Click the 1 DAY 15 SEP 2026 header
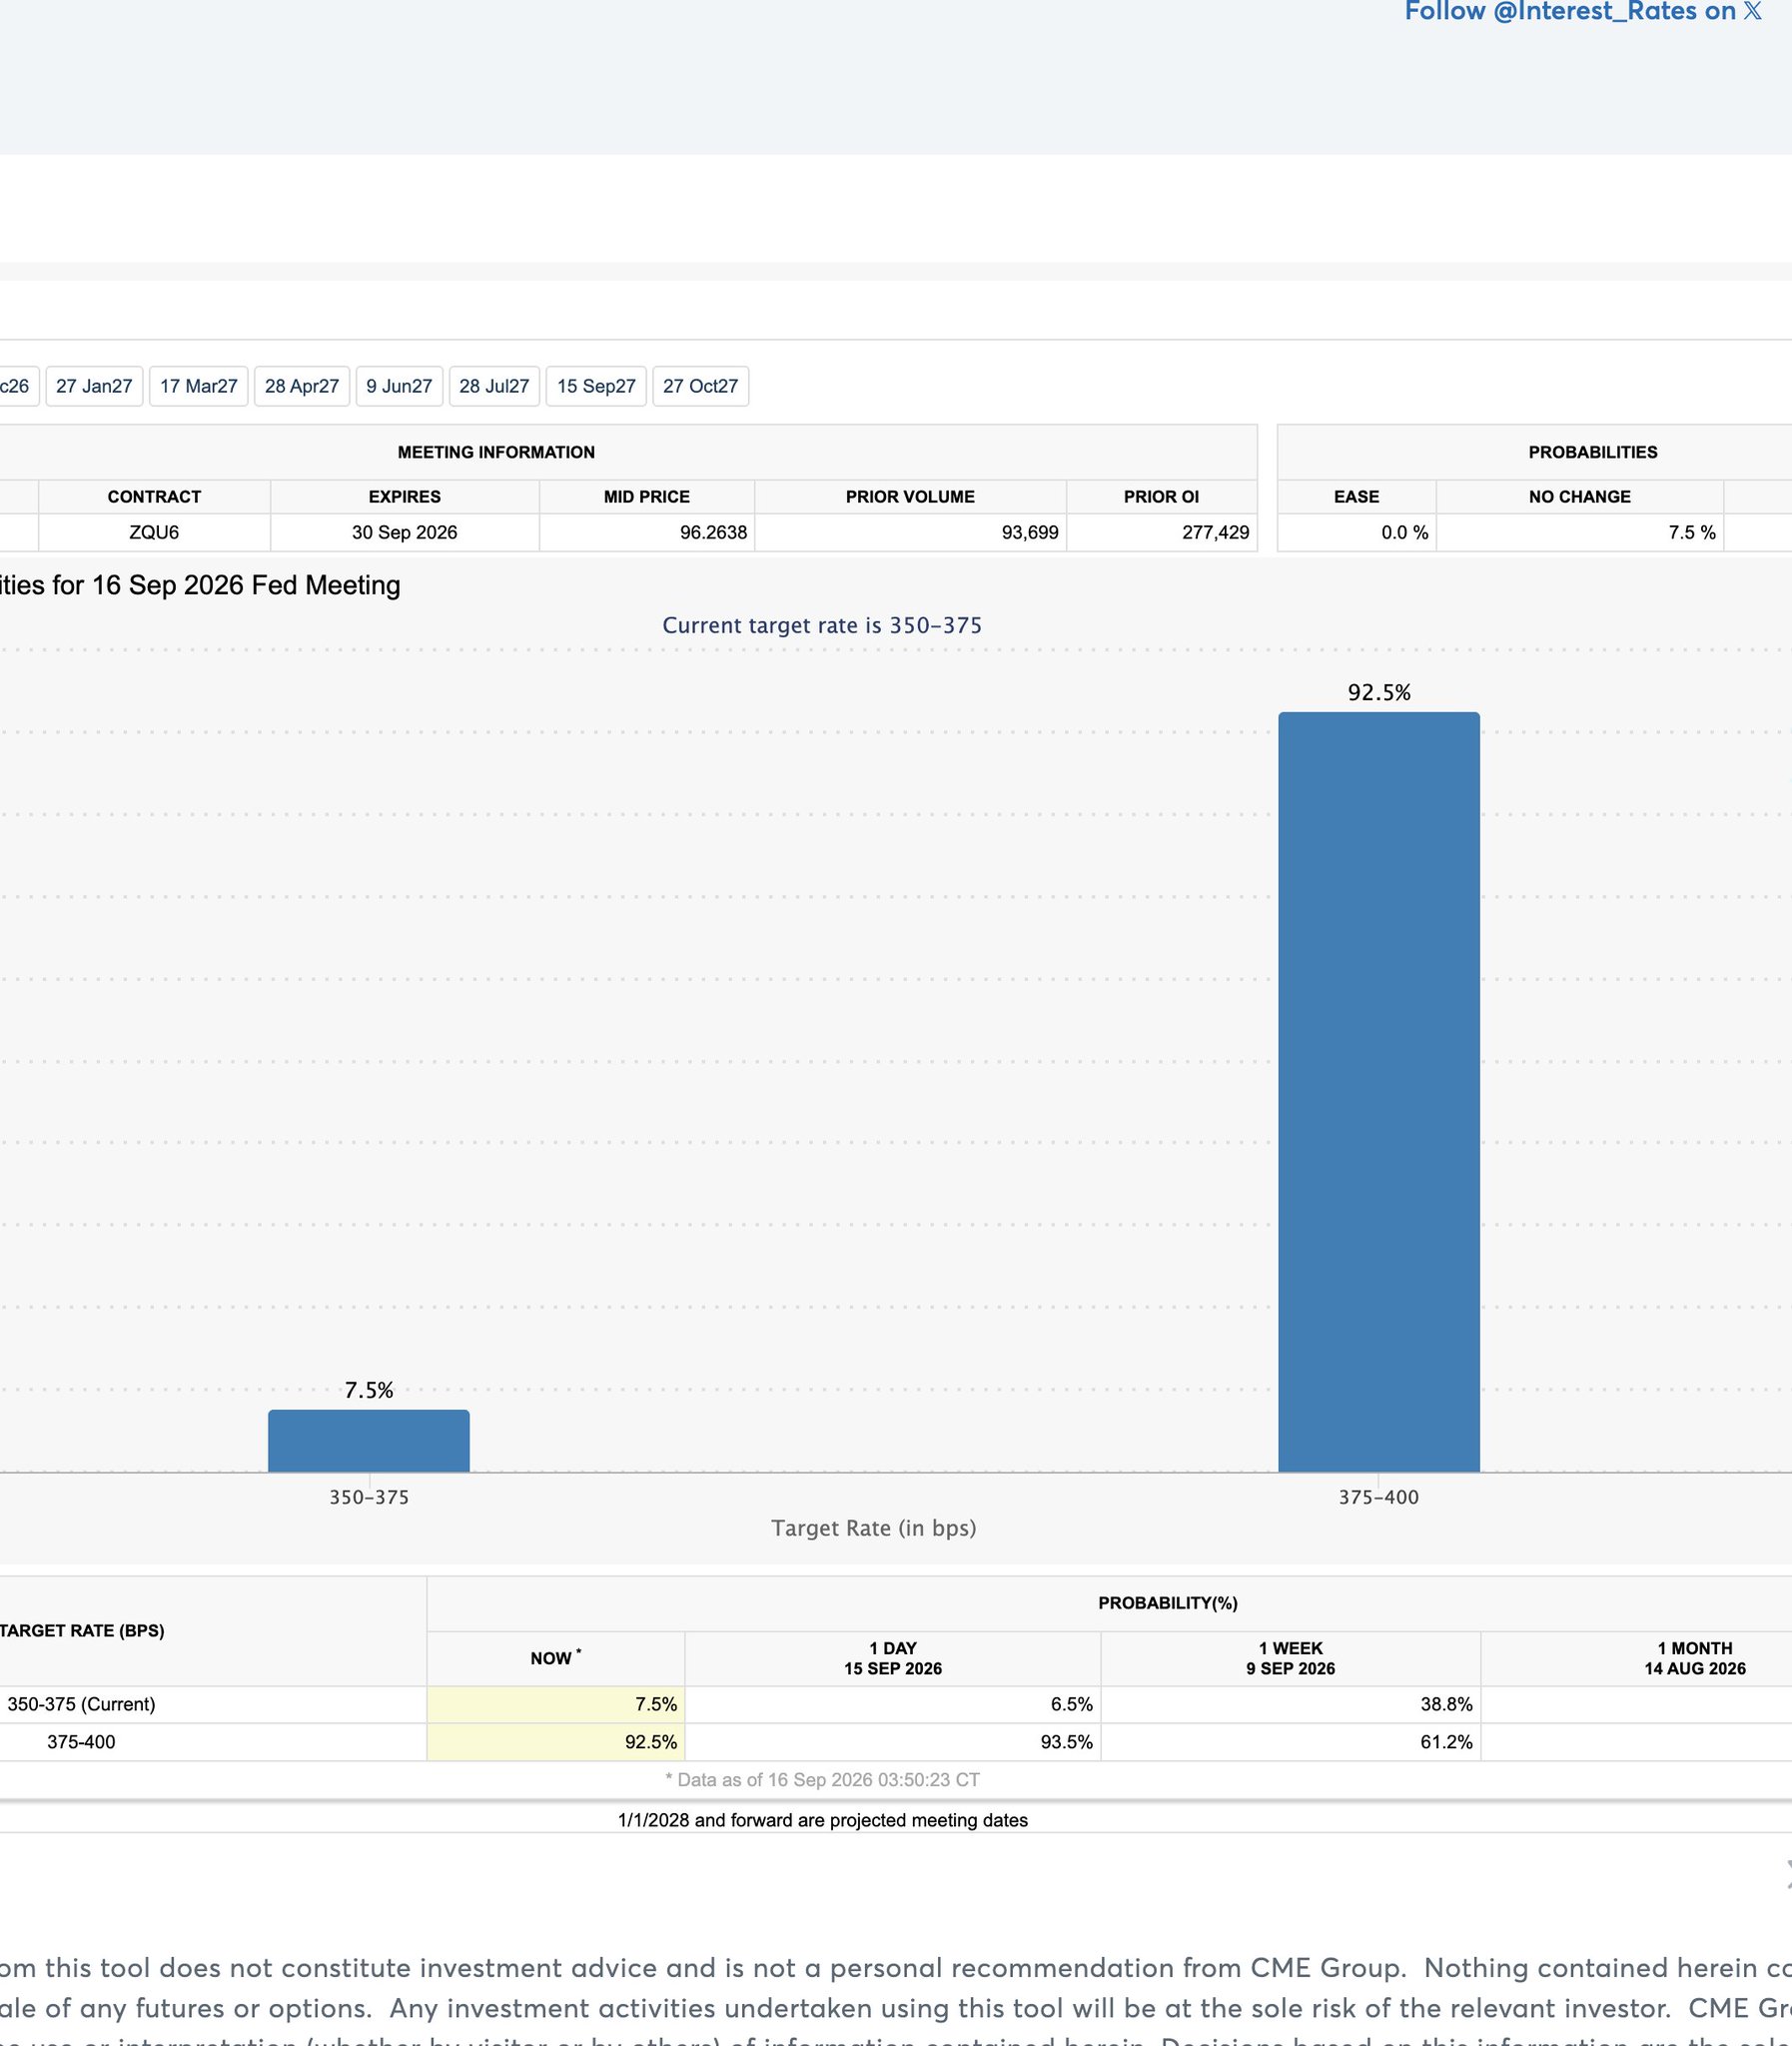Screen dimensions: 1792x2046 [893, 1659]
